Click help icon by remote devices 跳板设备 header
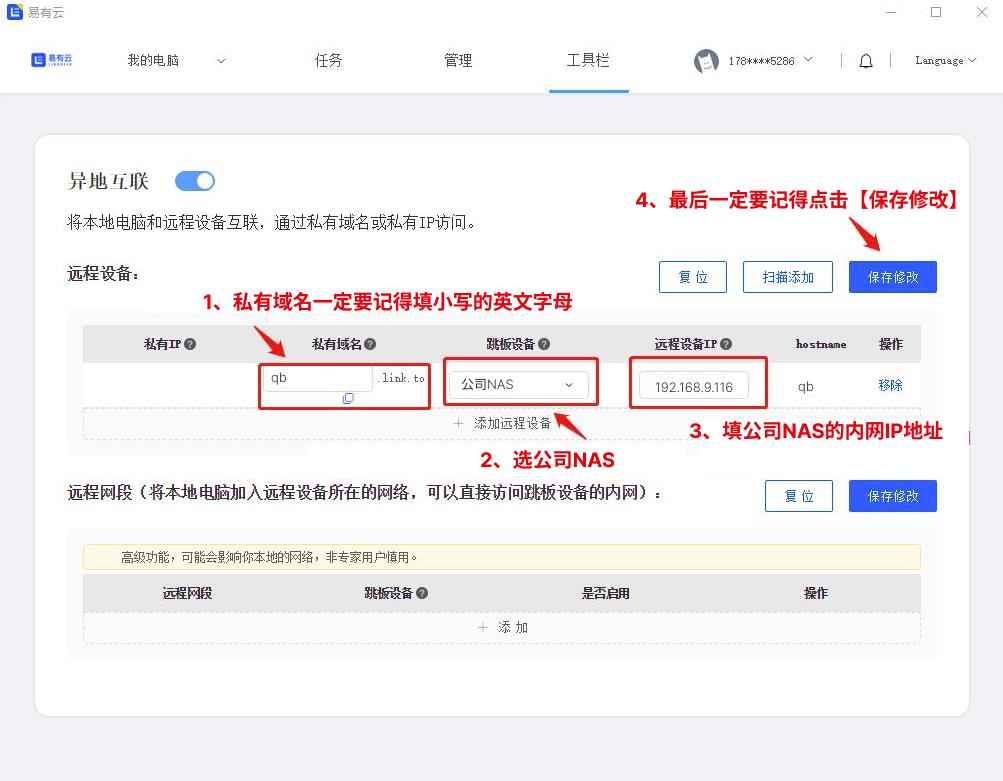This screenshot has width=1003, height=781. [x=544, y=344]
